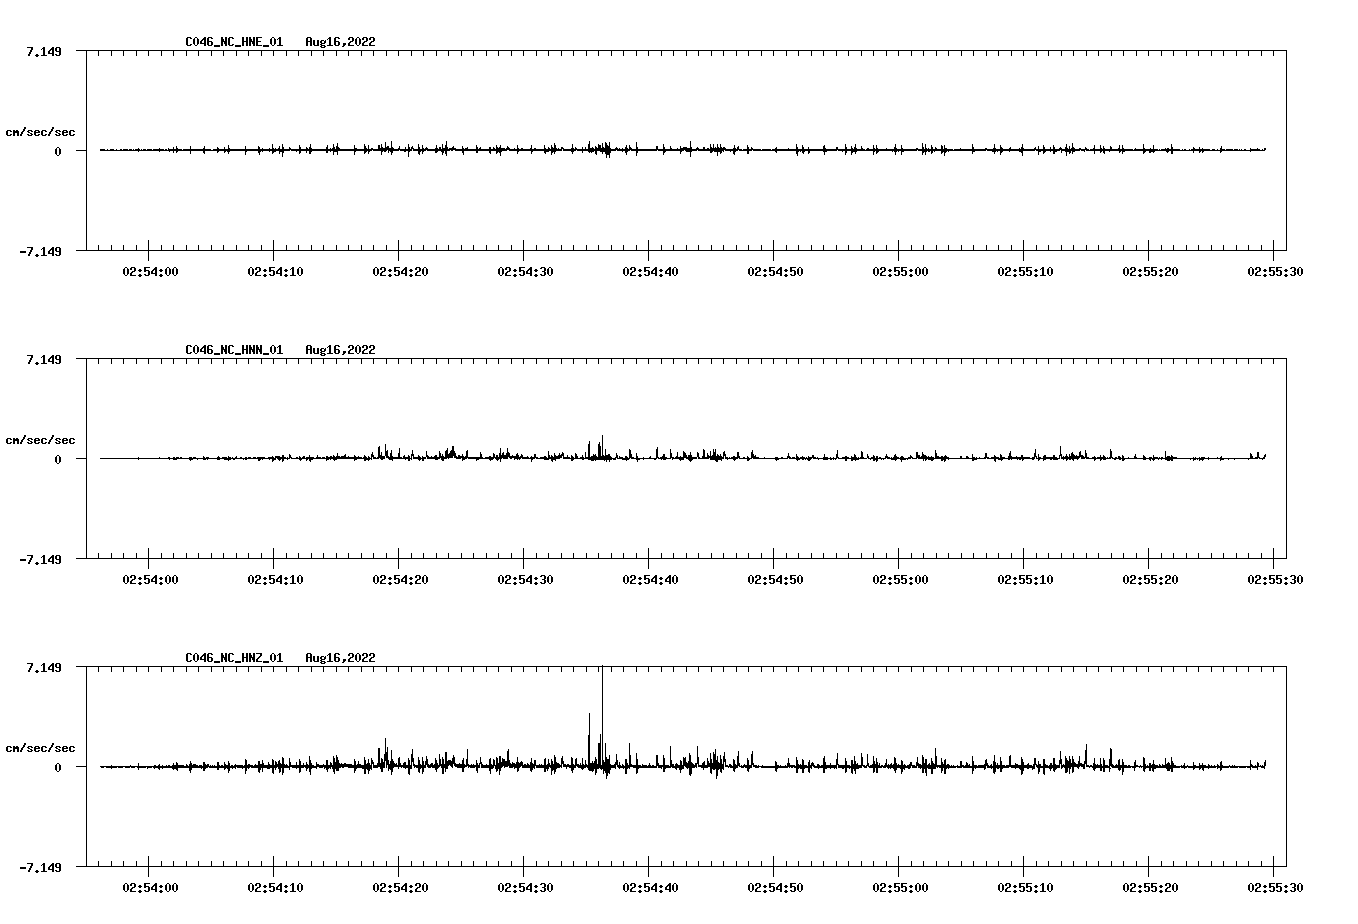The width and height of the screenshot is (1358, 924).
Task: Click the 02:54:30 time label under HNE plot
Action: [x=526, y=271]
